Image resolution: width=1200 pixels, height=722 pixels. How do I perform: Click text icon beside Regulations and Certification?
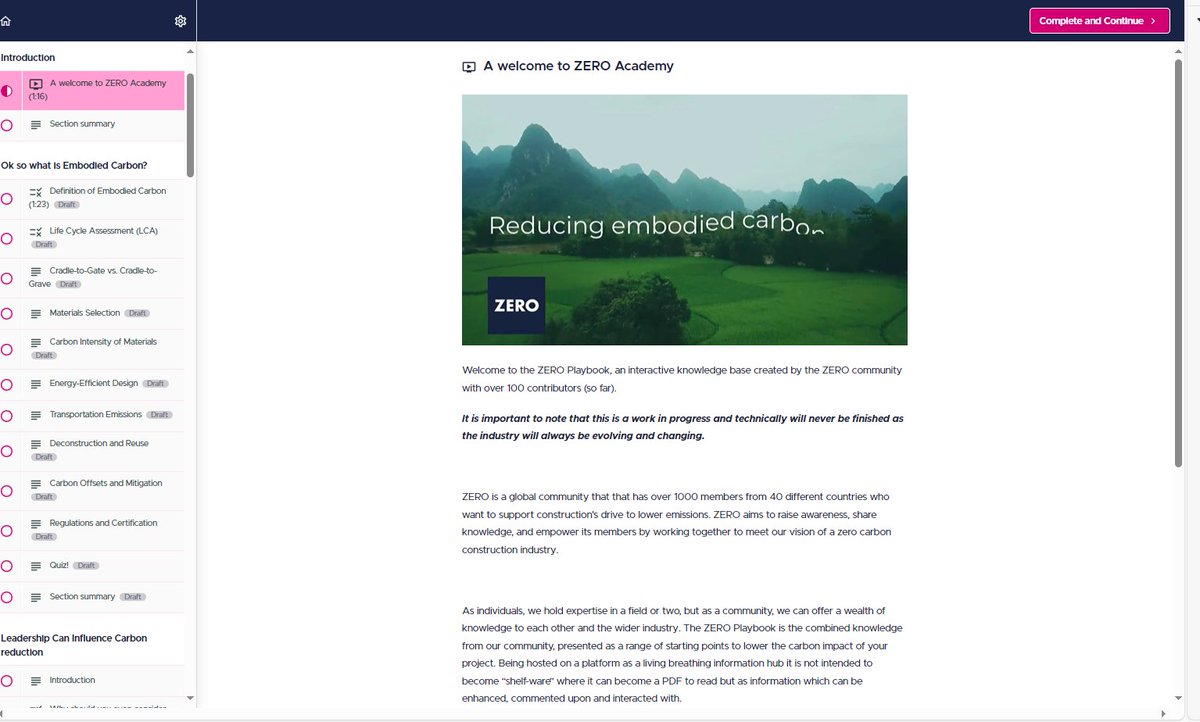(x=36, y=524)
